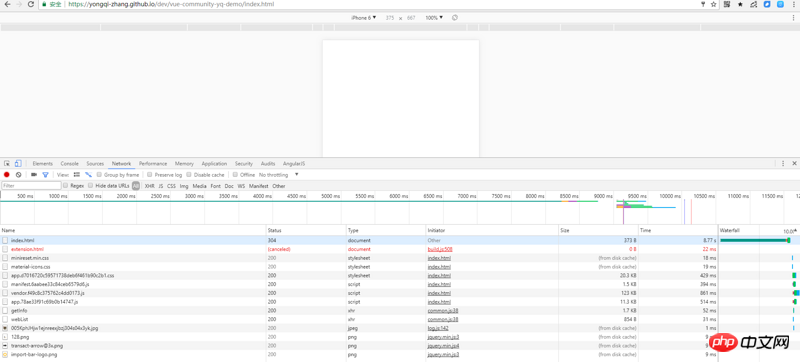The width and height of the screenshot is (800, 362).
Task: Open device toolbar more options menu
Action: (793, 17)
